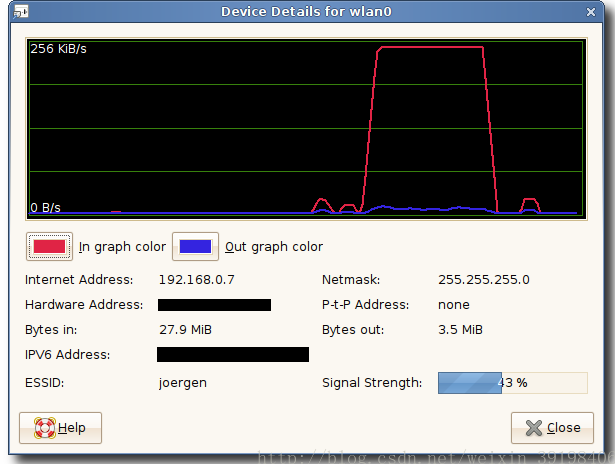Click the Signal Strength progress bar
615x464 pixels.
coord(513,383)
